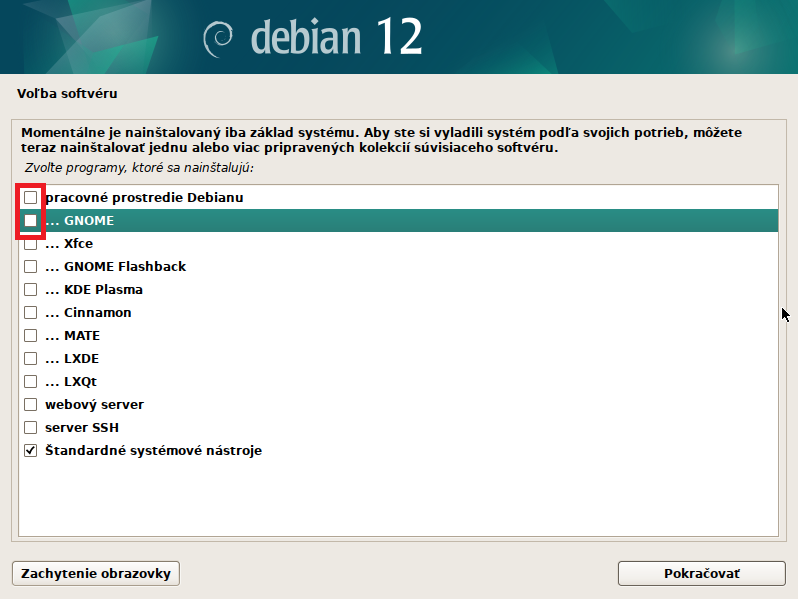Enable the Cinnamon checkbox
The width and height of the screenshot is (798, 599).
(31, 313)
